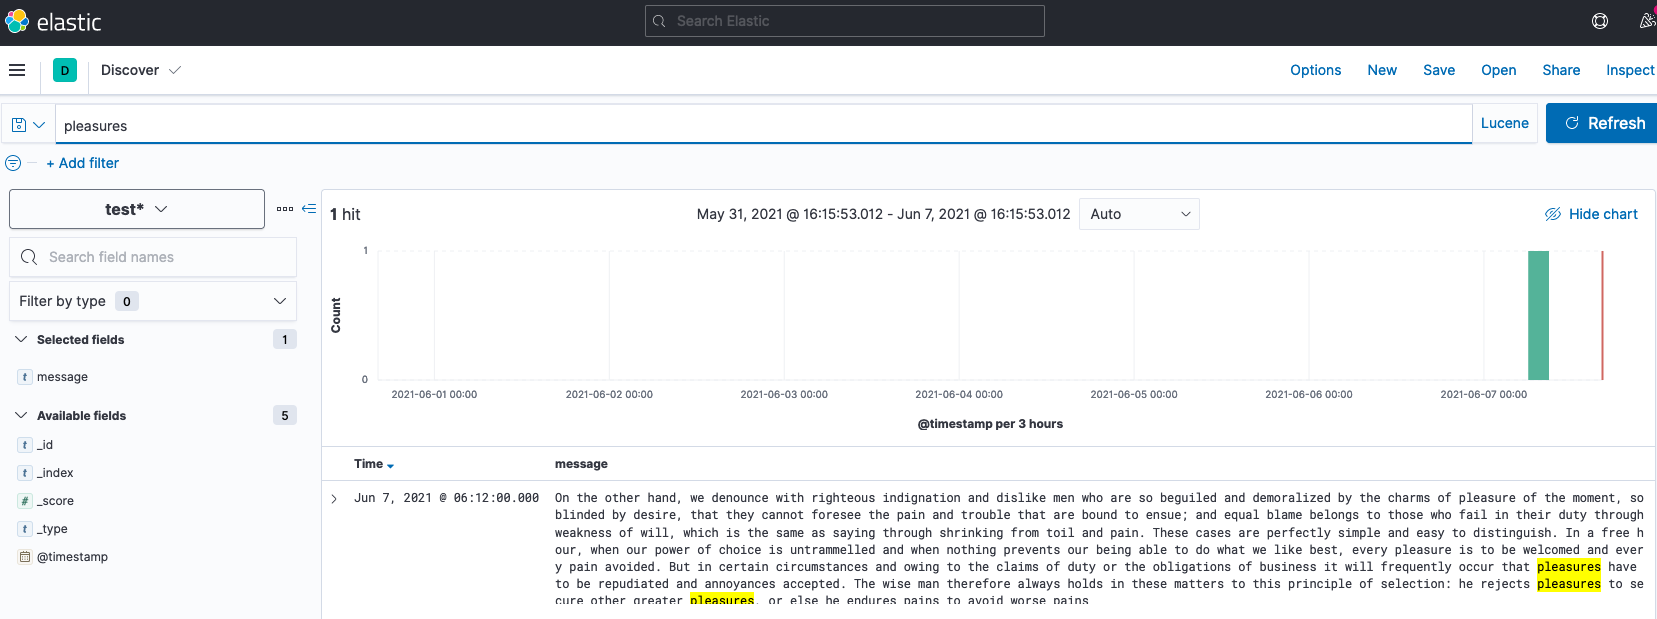Open the hamburger navigation menu

(17, 70)
